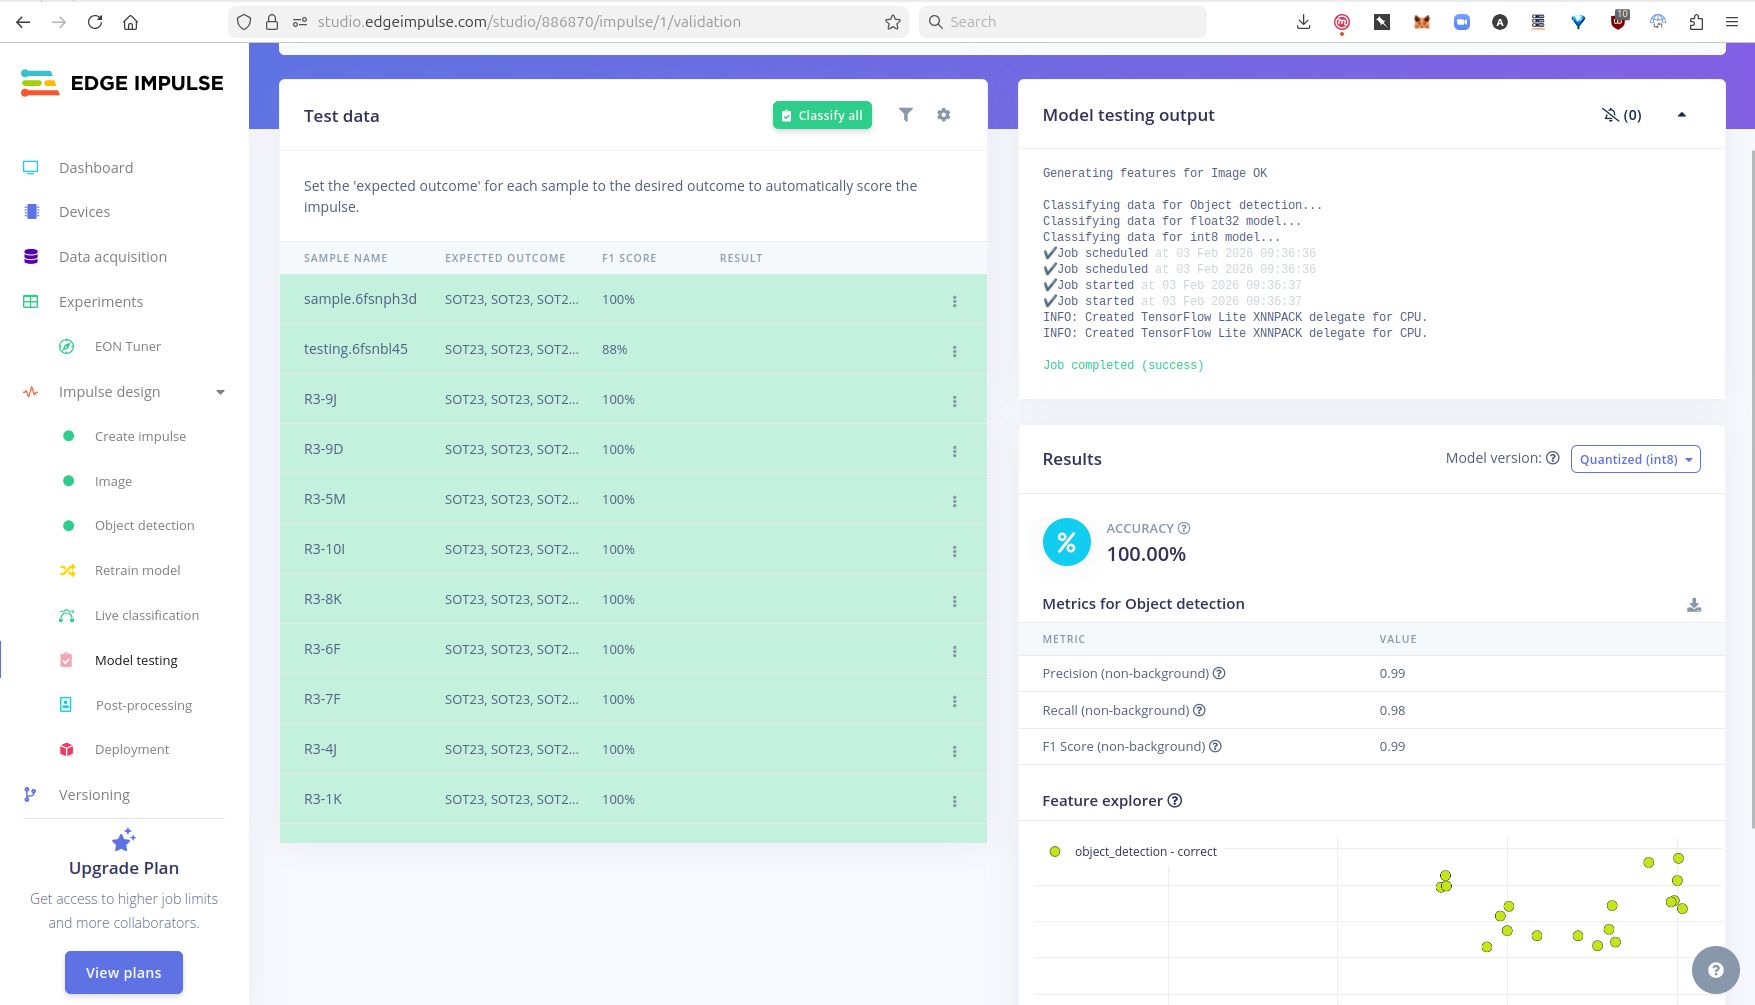
Task: Click the View plans button
Action: (124, 973)
